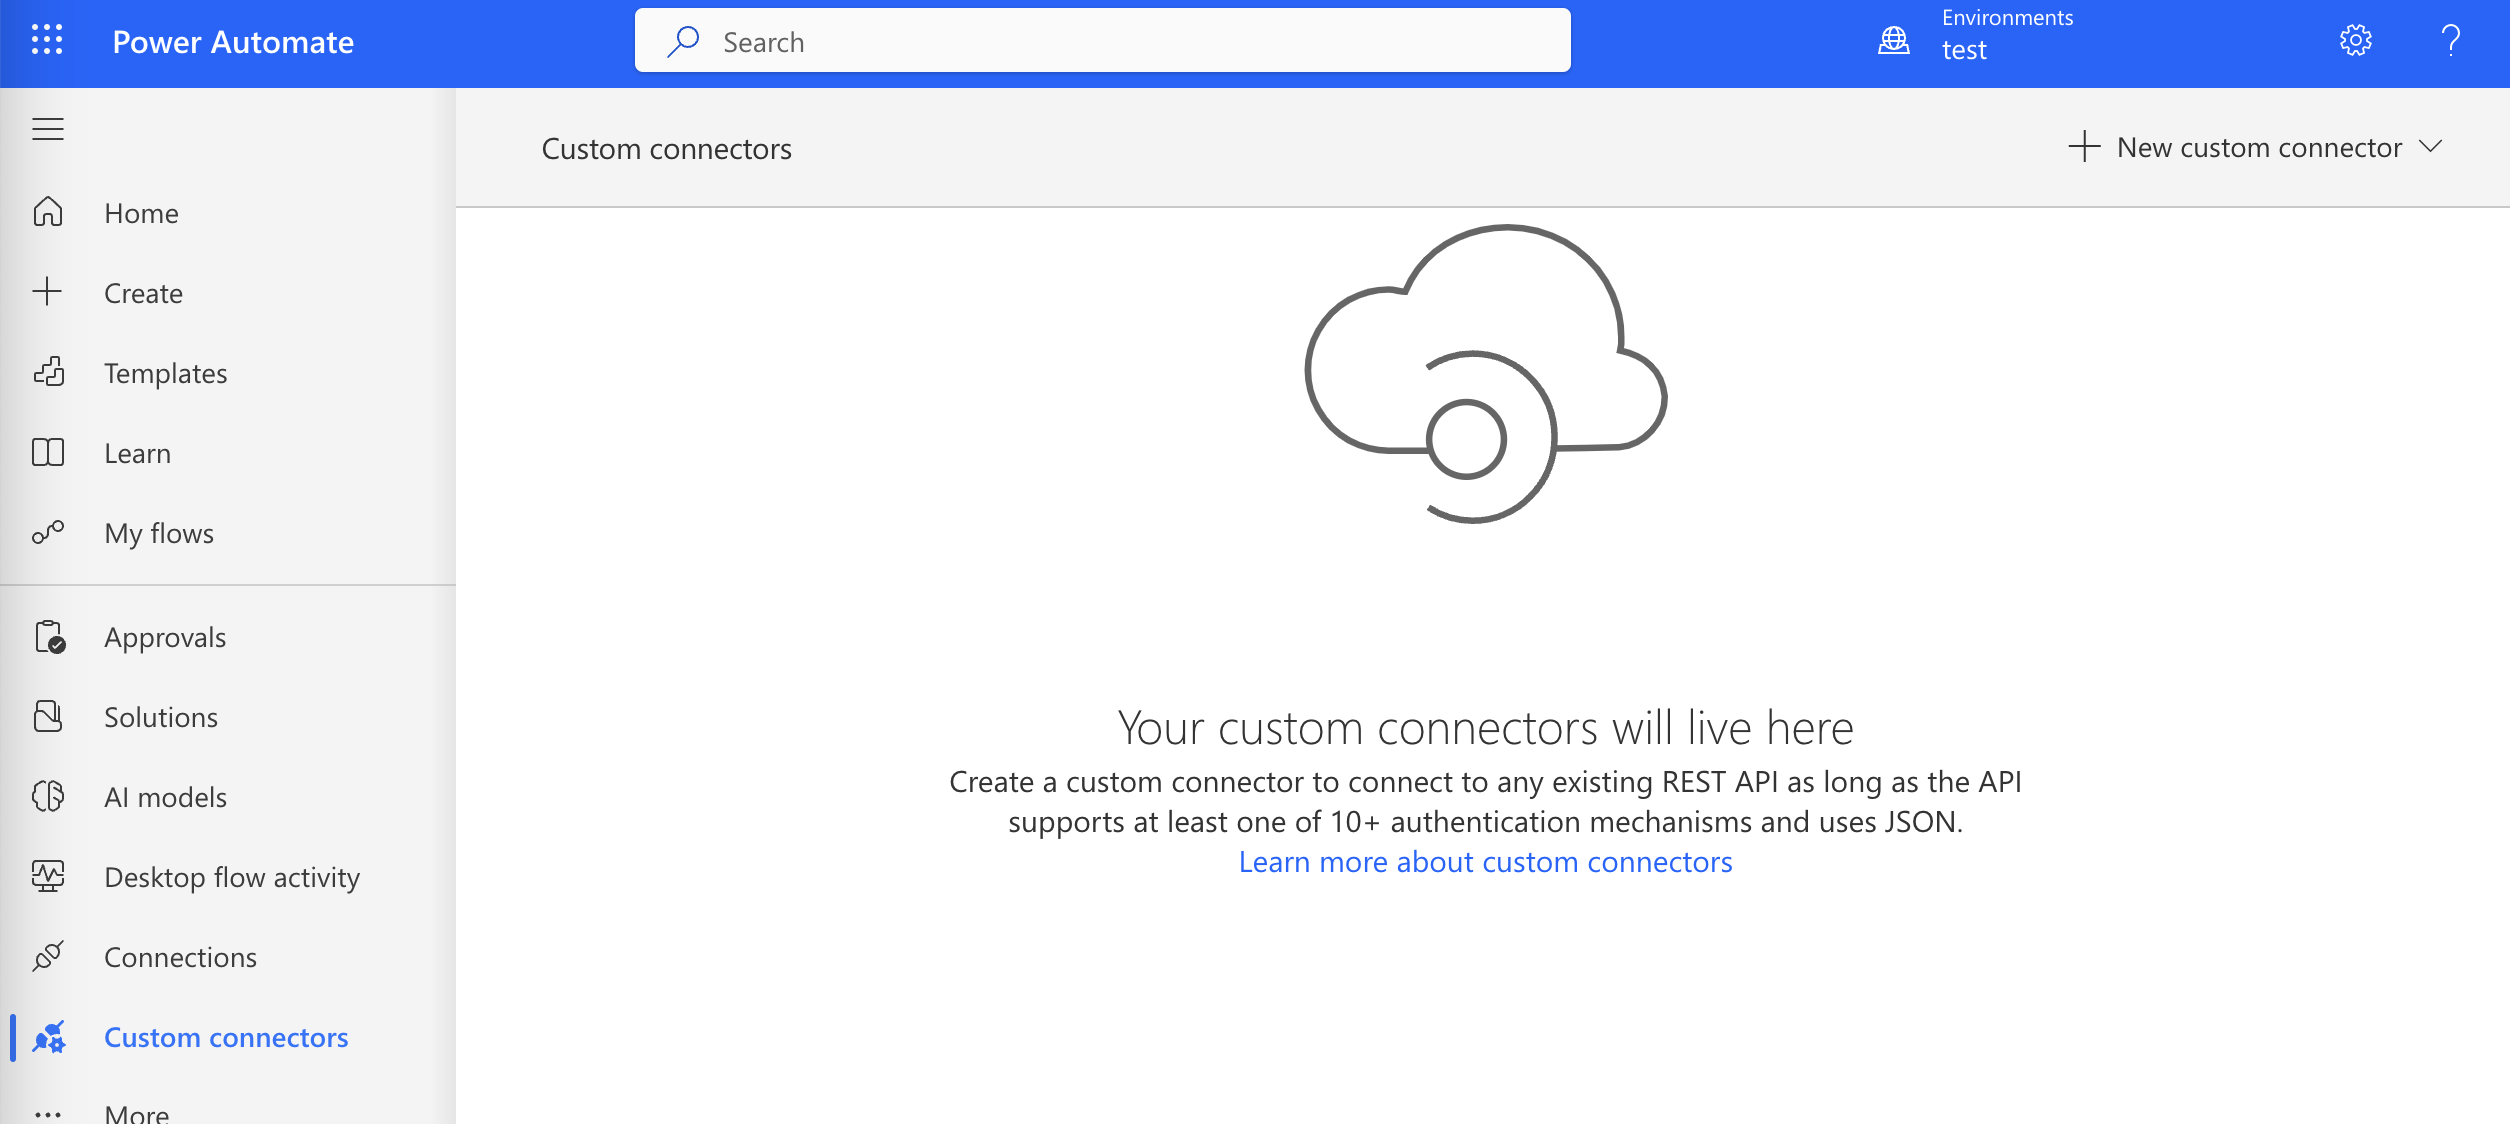The height and width of the screenshot is (1124, 2510).
Task: Click the Connections plug icon
Action: tap(48, 957)
